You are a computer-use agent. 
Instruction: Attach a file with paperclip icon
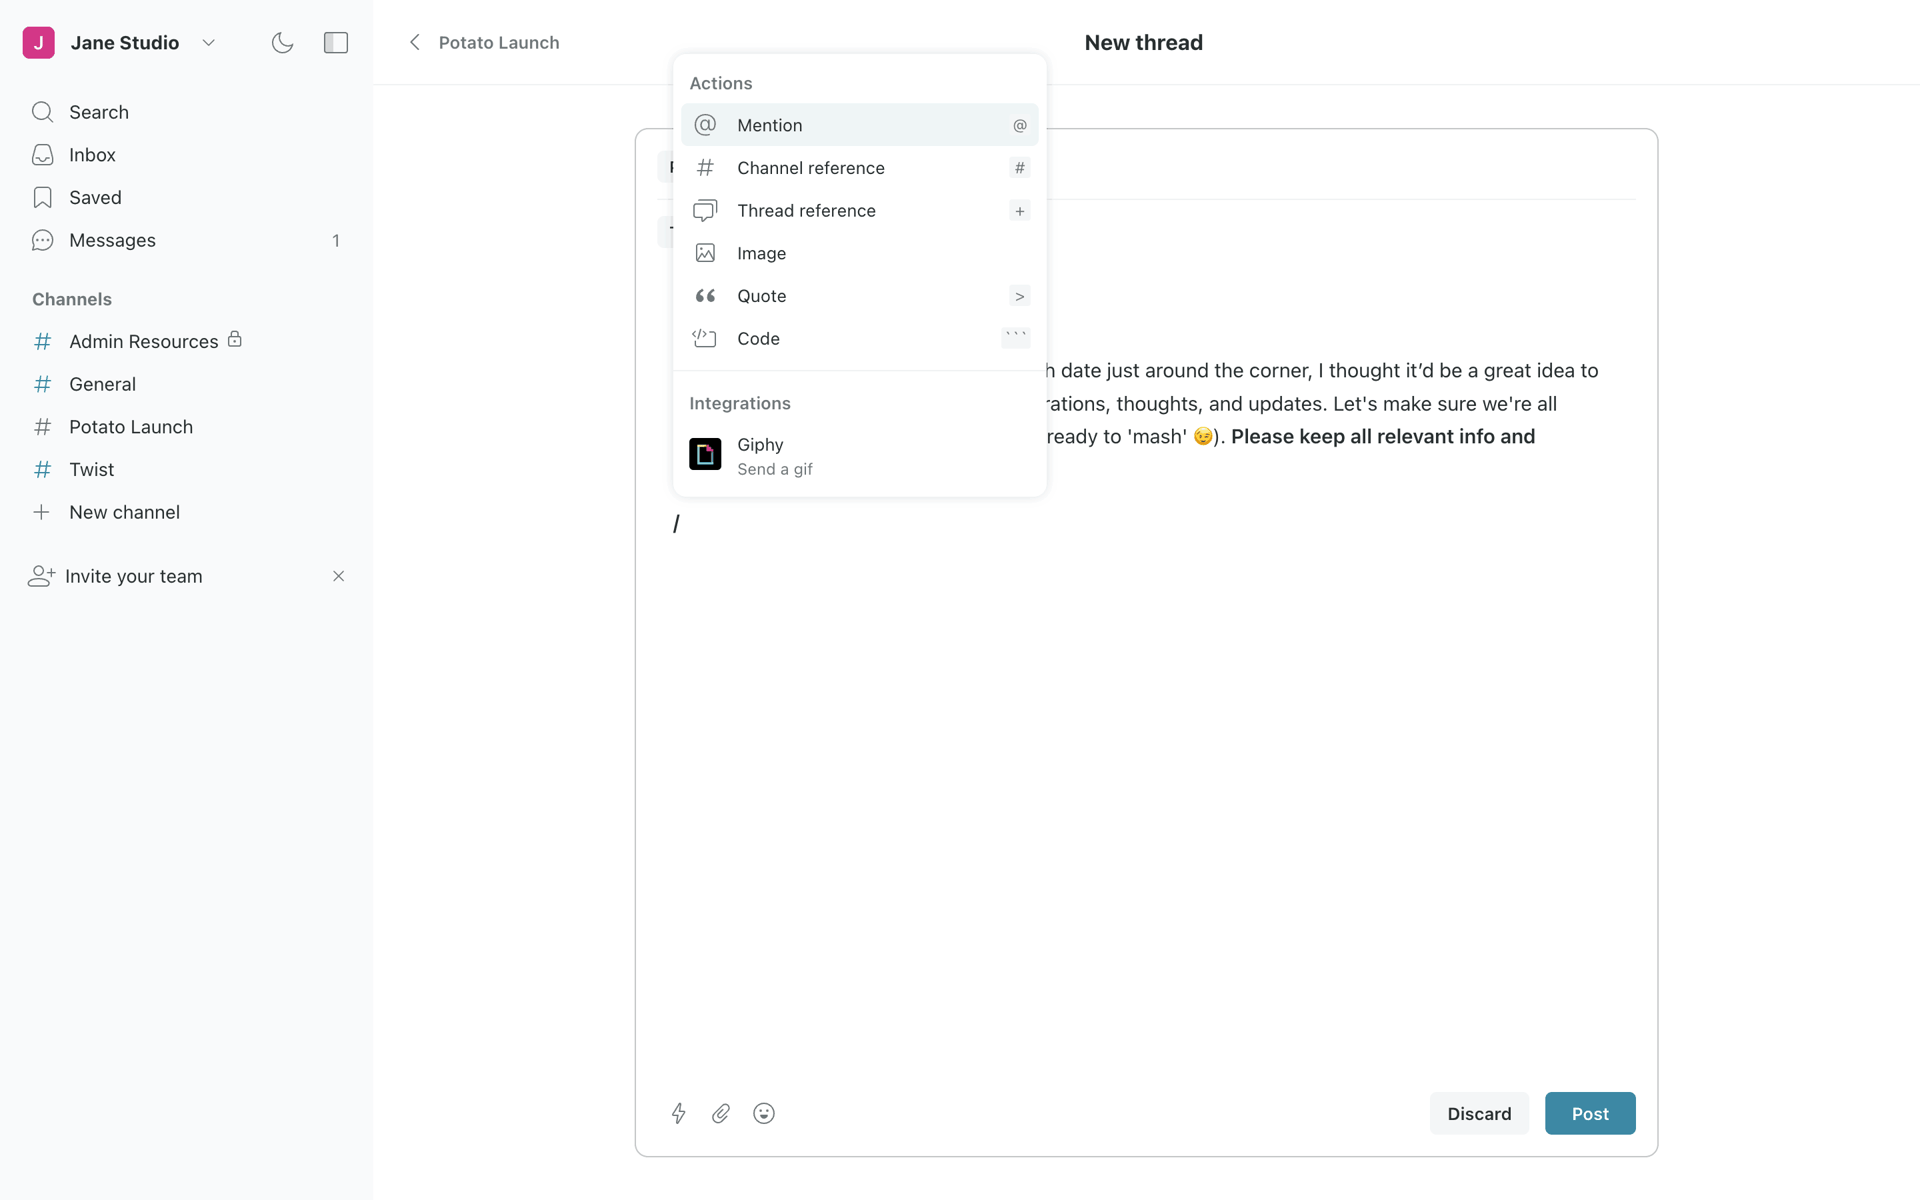[721, 1113]
